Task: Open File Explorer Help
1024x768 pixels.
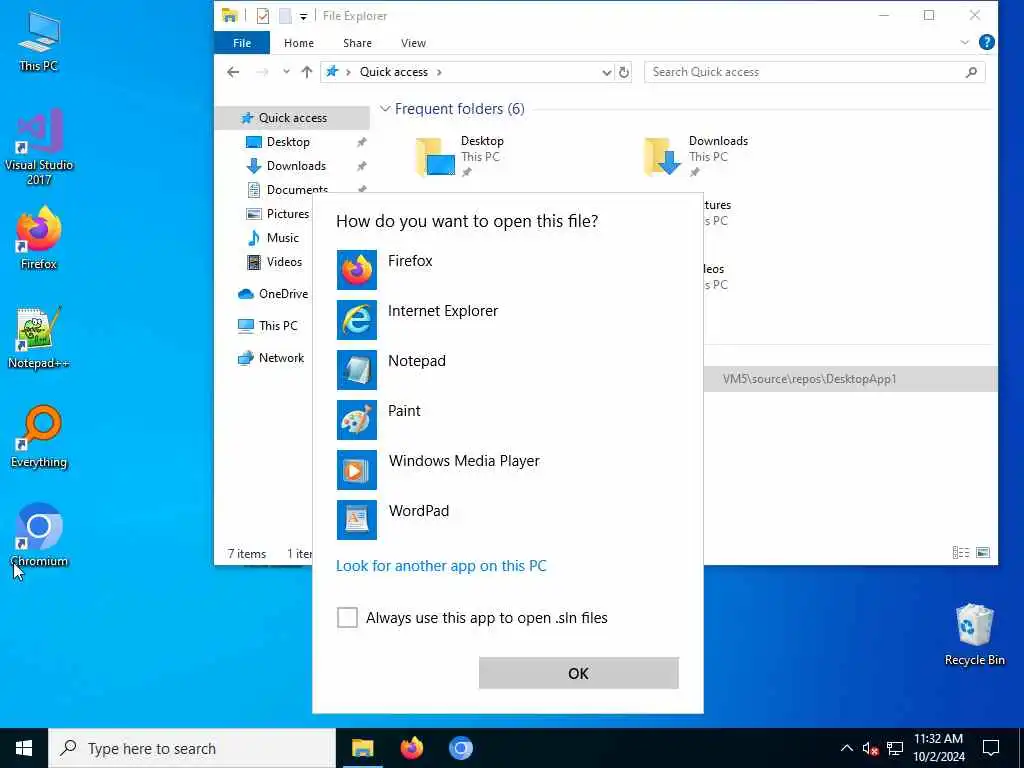Action: [987, 42]
